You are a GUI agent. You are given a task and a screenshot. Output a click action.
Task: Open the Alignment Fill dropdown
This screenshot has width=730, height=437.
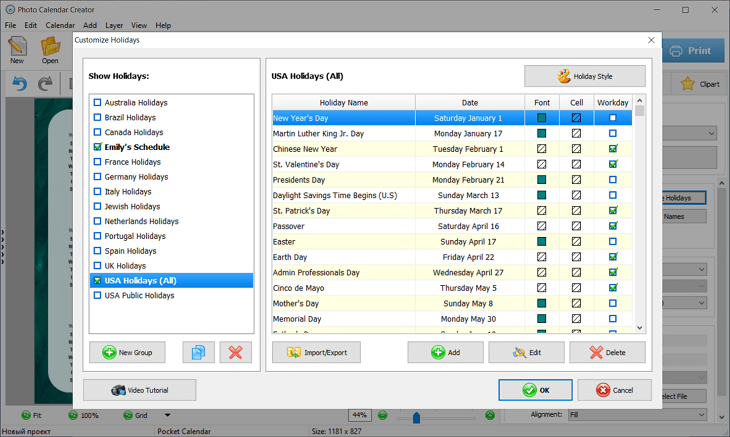637,415
